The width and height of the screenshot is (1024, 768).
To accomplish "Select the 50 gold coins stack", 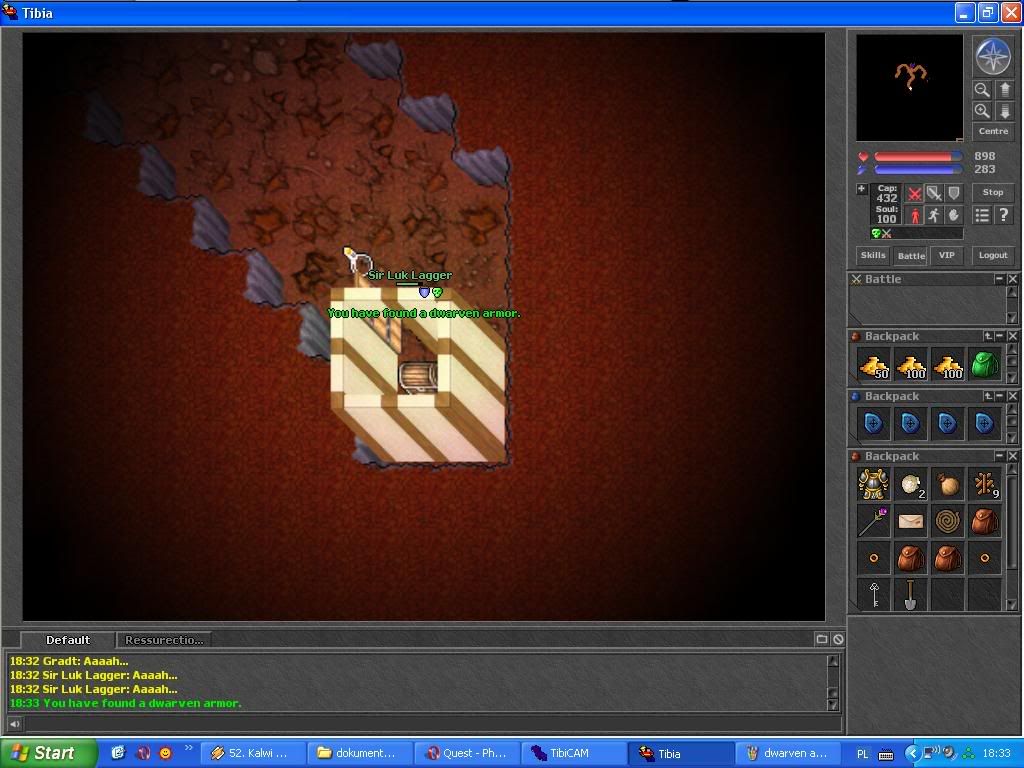I will [873, 366].
